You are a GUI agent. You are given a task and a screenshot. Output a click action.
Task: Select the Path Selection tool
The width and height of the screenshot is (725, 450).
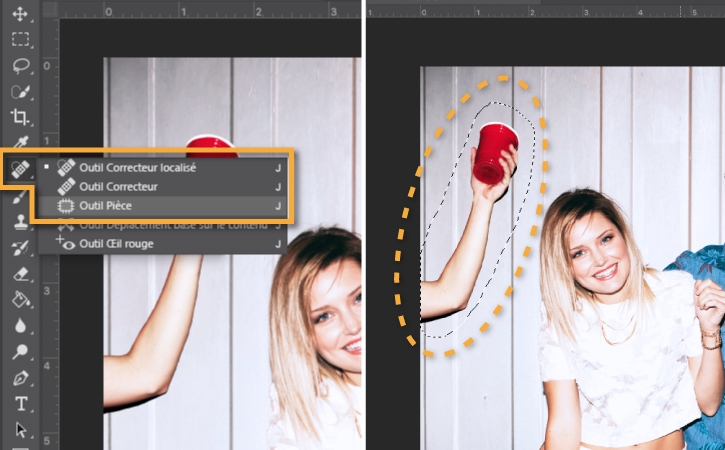21,430
